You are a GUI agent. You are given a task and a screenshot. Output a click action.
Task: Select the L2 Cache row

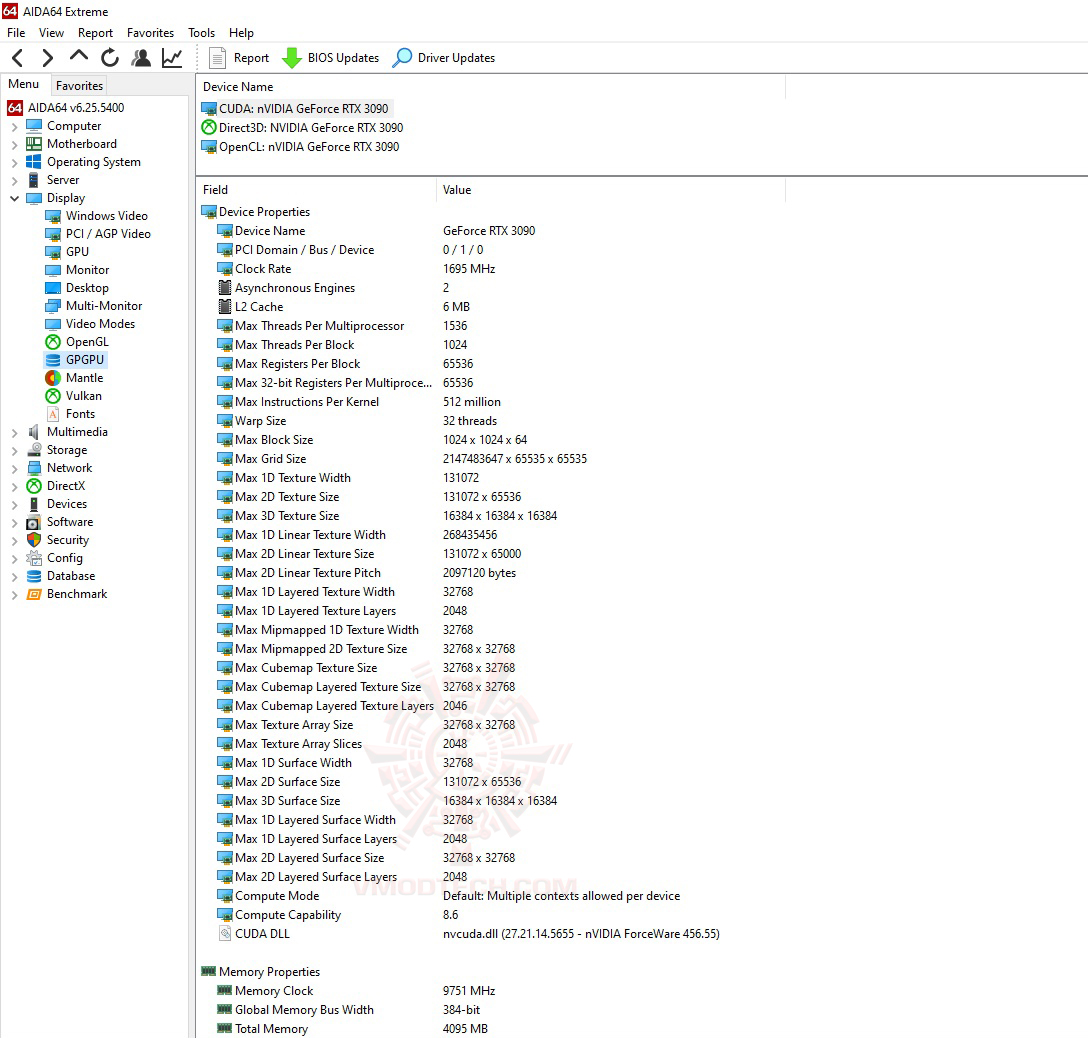coord(343,307)
